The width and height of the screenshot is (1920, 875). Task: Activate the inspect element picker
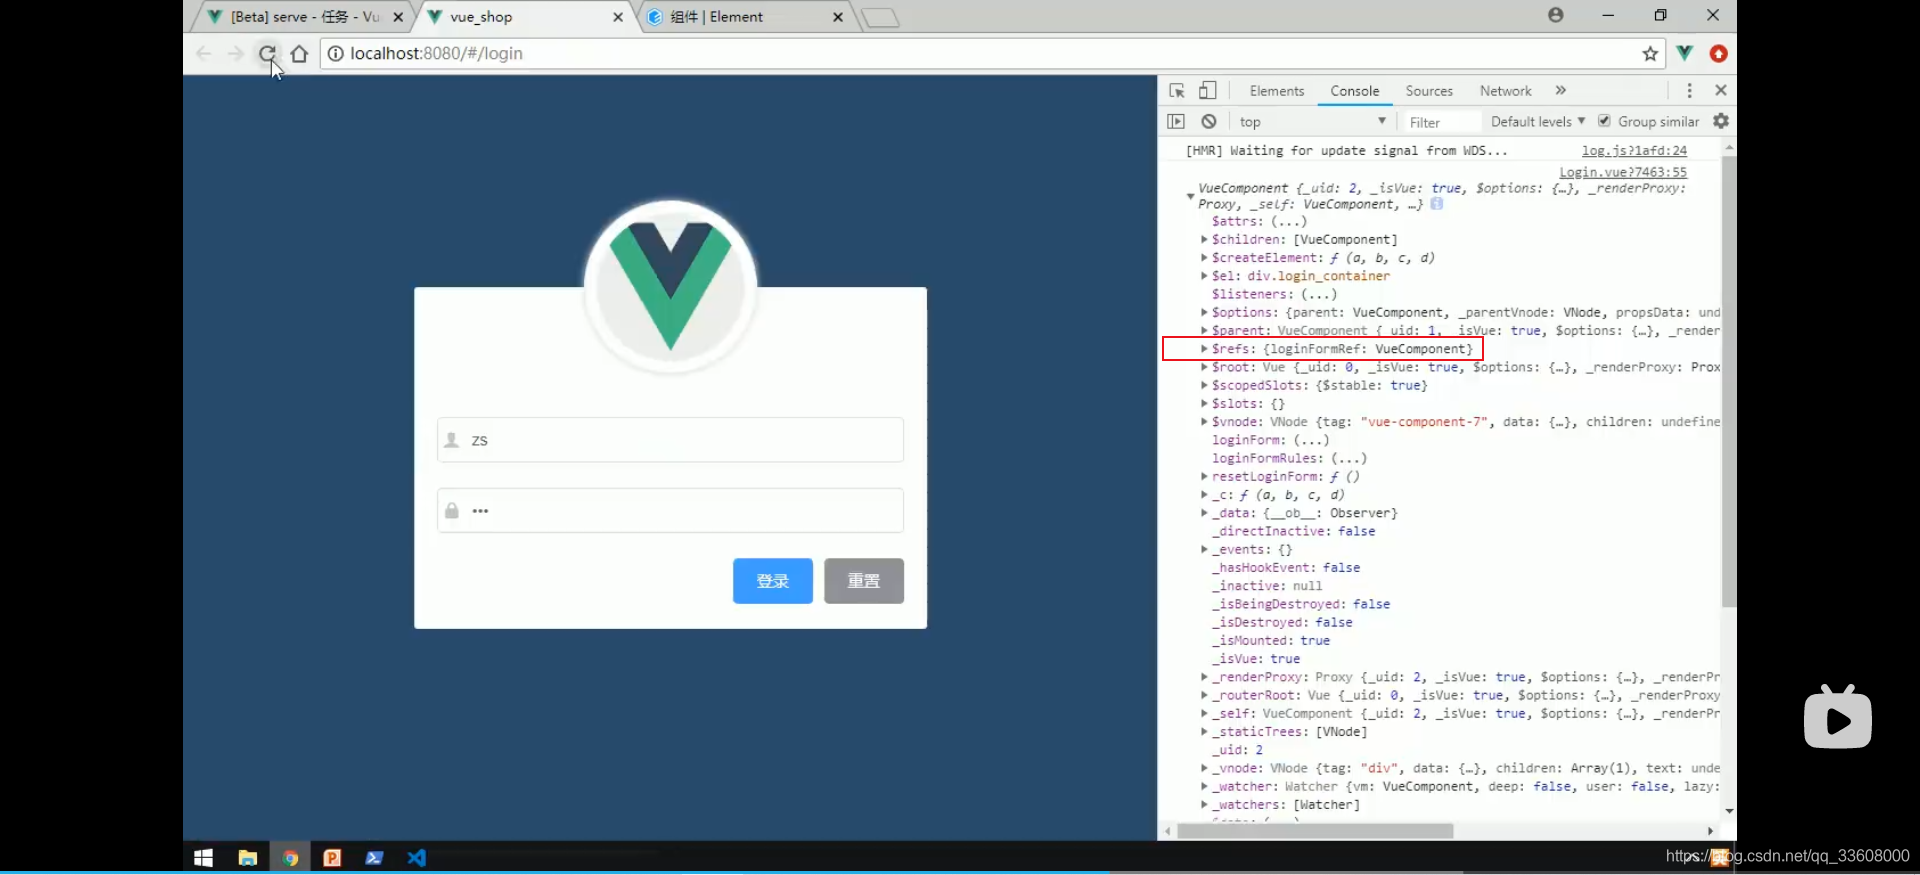point(1177,91)
